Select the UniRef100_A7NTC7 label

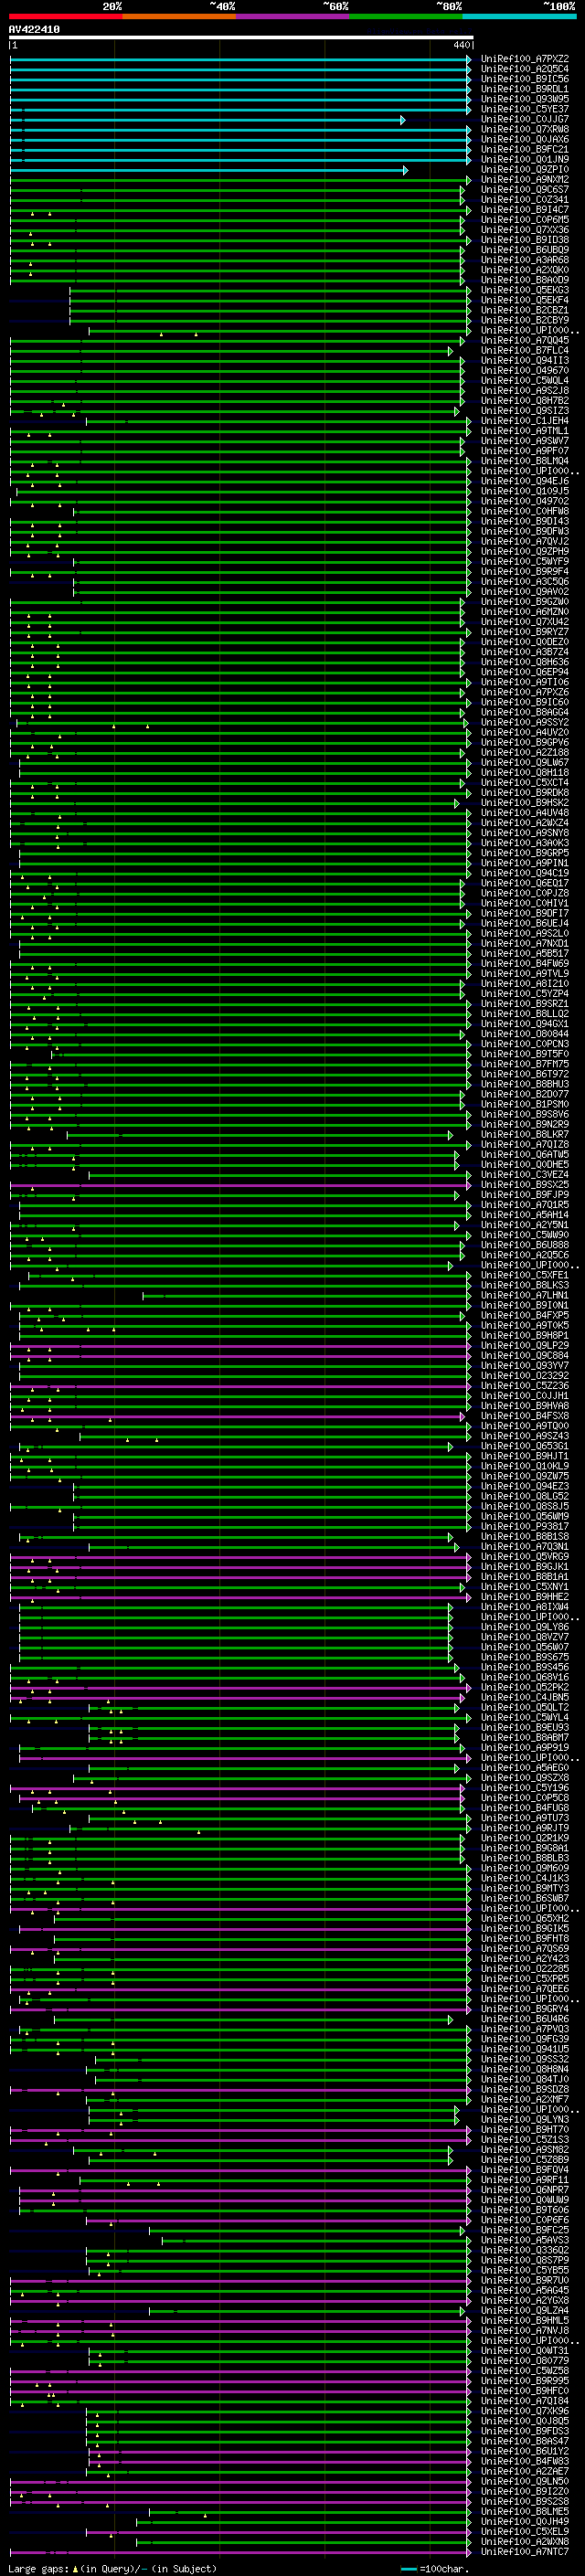(x=525, y=2551)
